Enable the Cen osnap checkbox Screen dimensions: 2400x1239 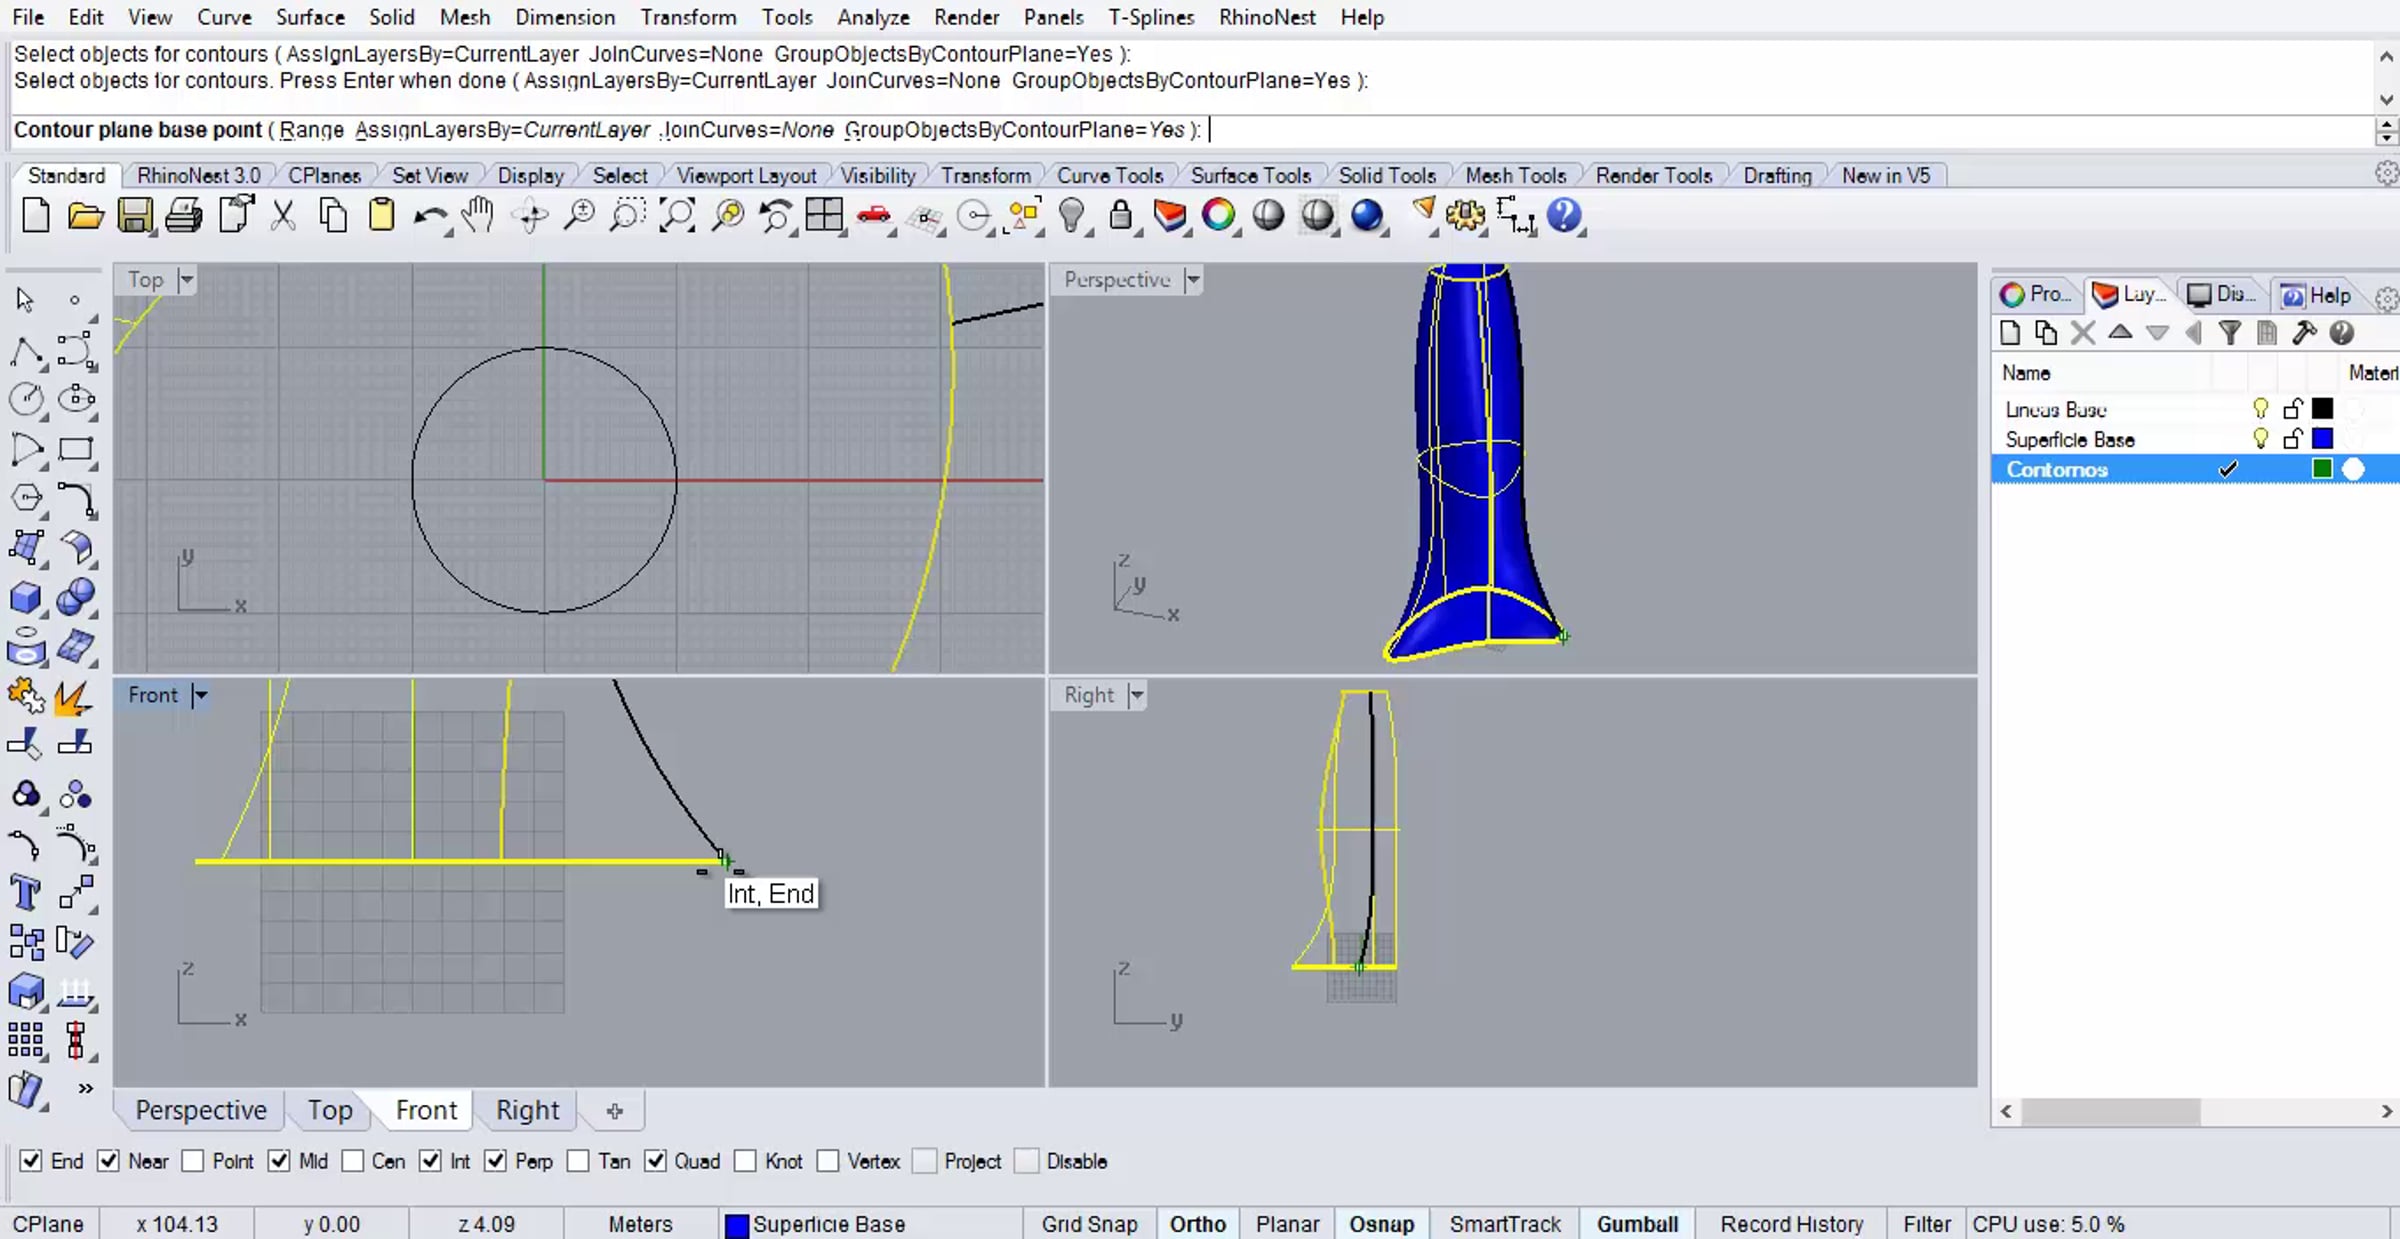[353, 1161]
